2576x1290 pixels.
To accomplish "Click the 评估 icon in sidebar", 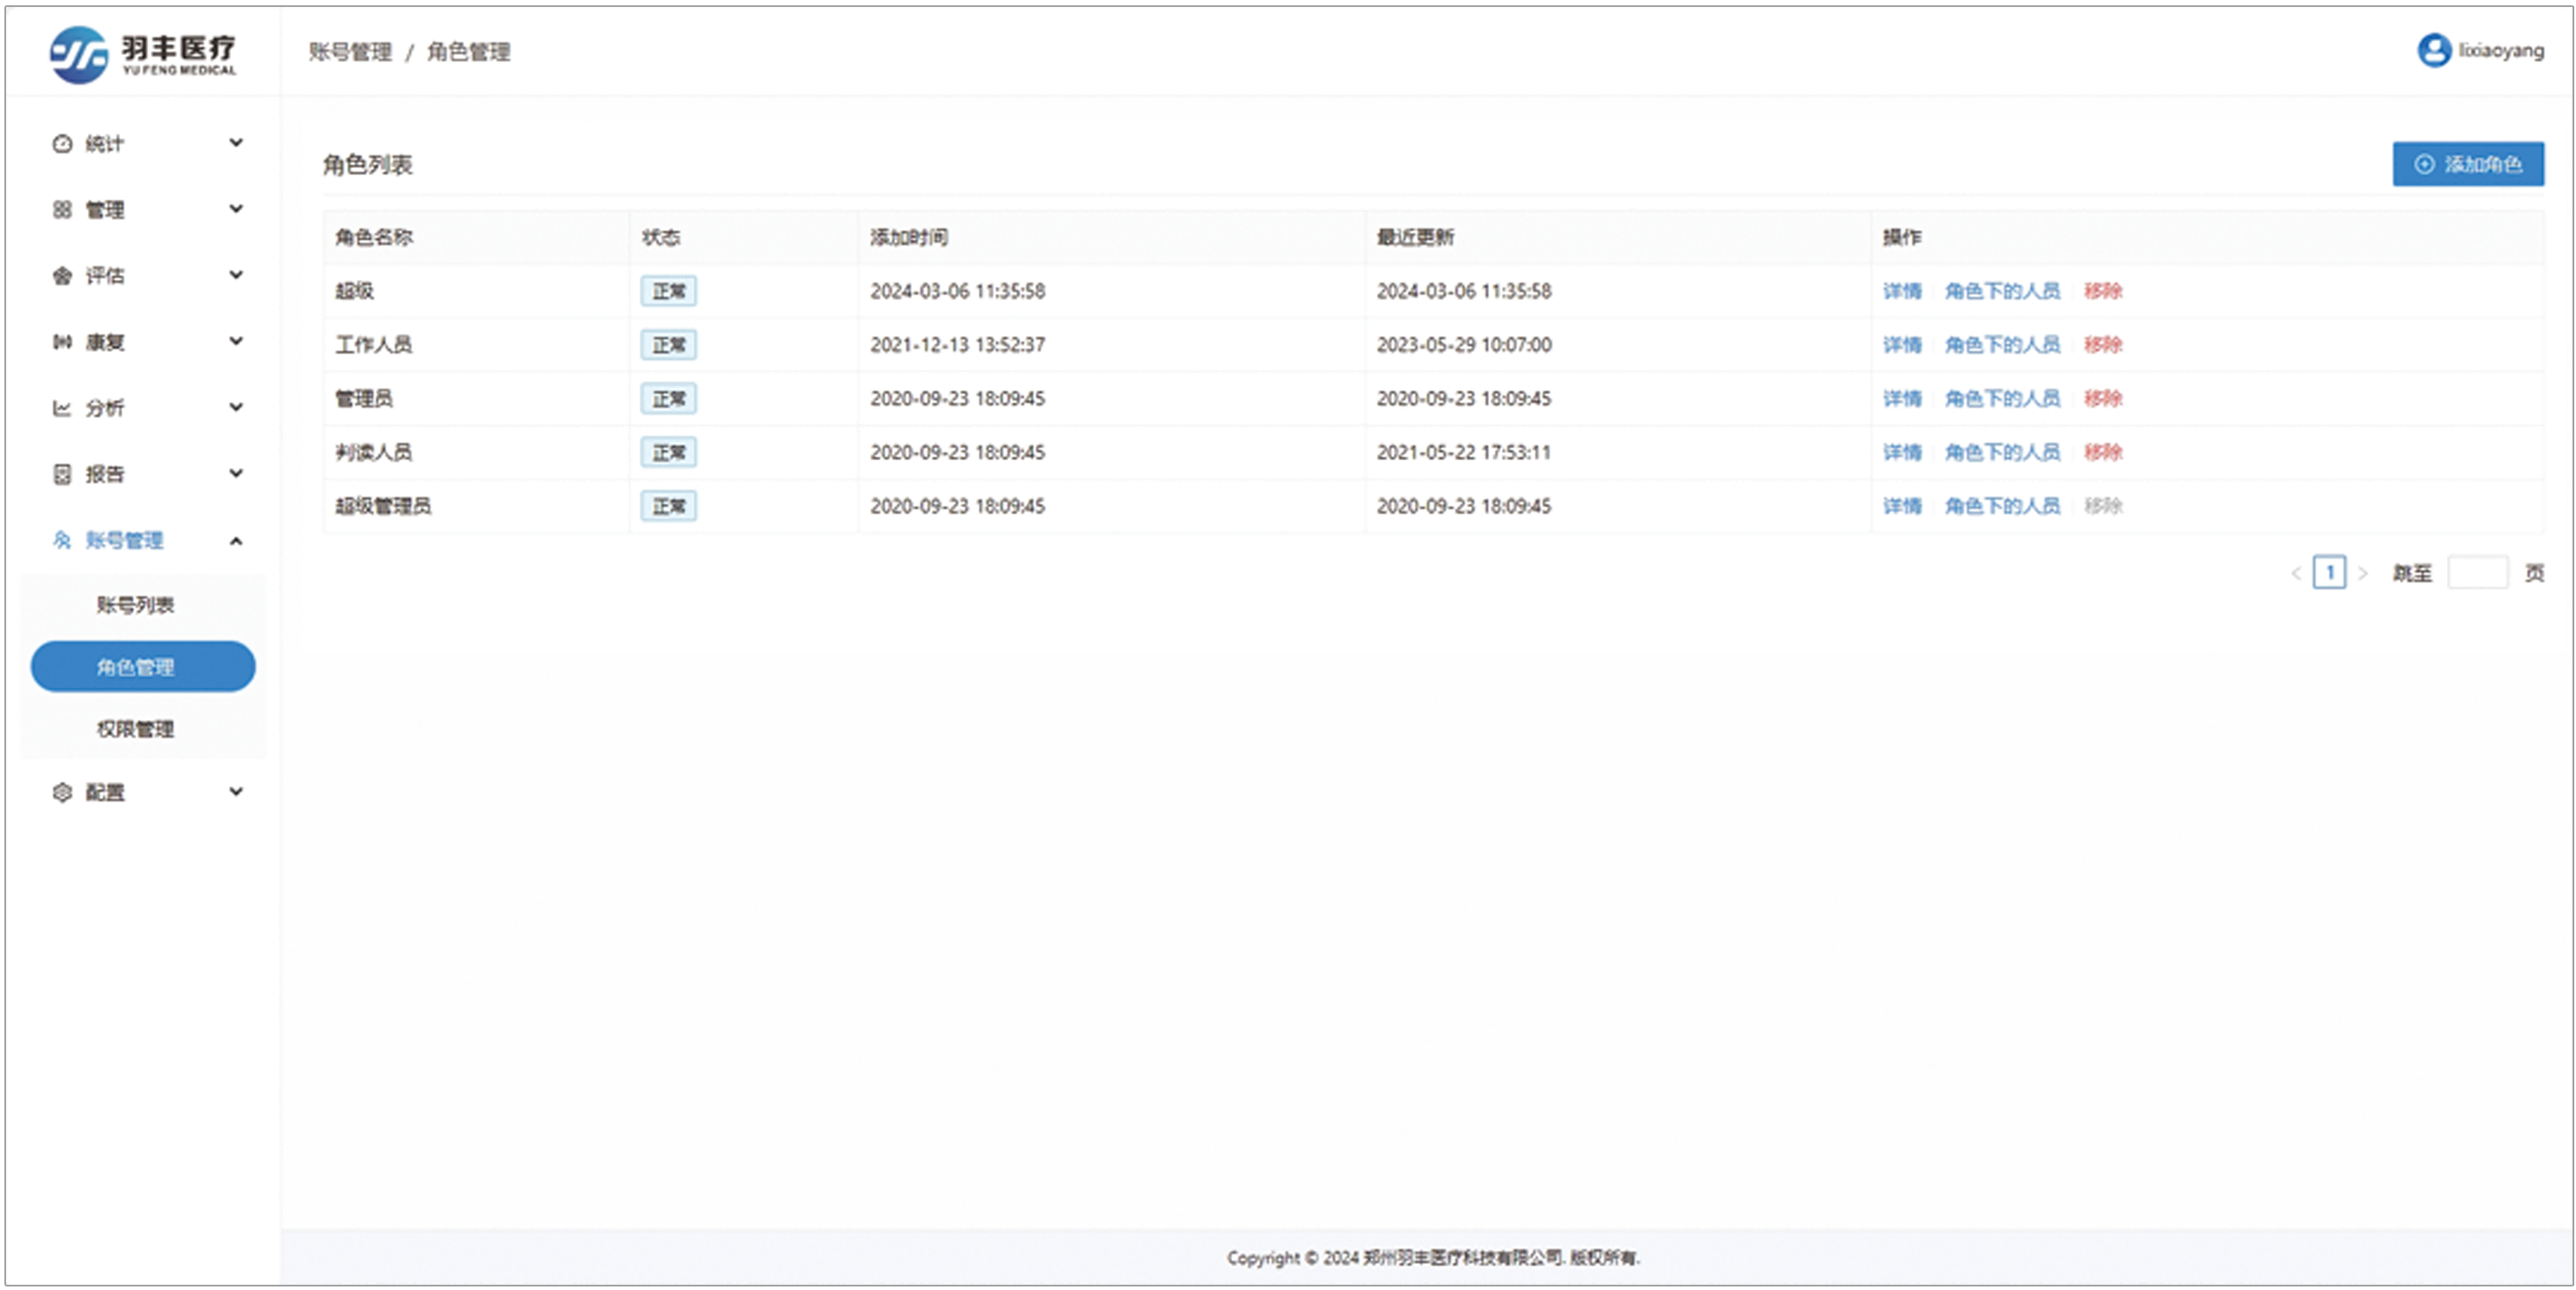I will 62,276.
